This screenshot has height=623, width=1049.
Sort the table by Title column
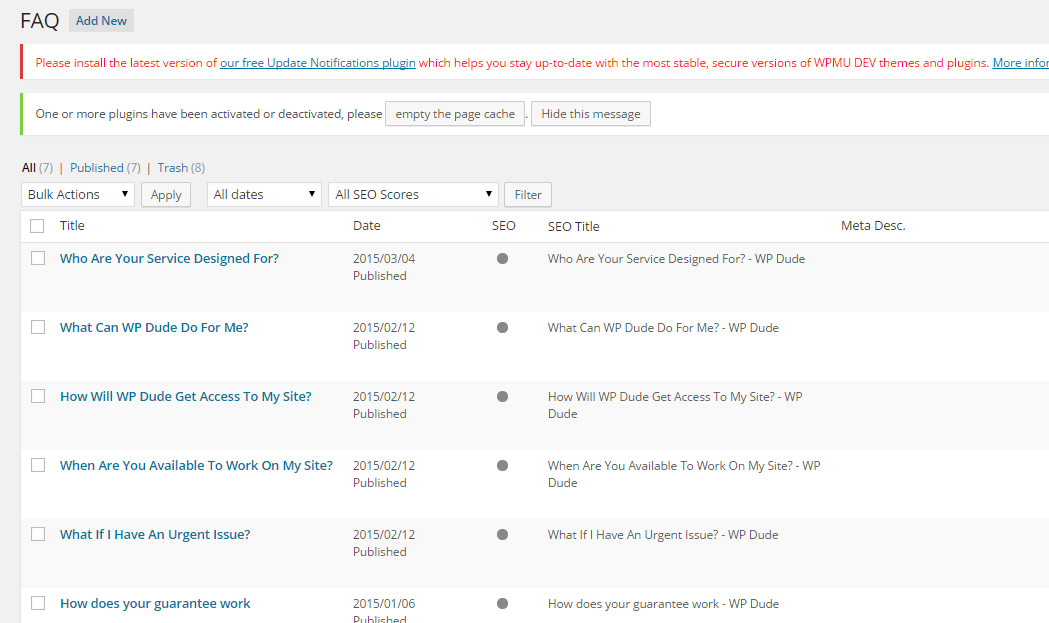tap(72, 226)
